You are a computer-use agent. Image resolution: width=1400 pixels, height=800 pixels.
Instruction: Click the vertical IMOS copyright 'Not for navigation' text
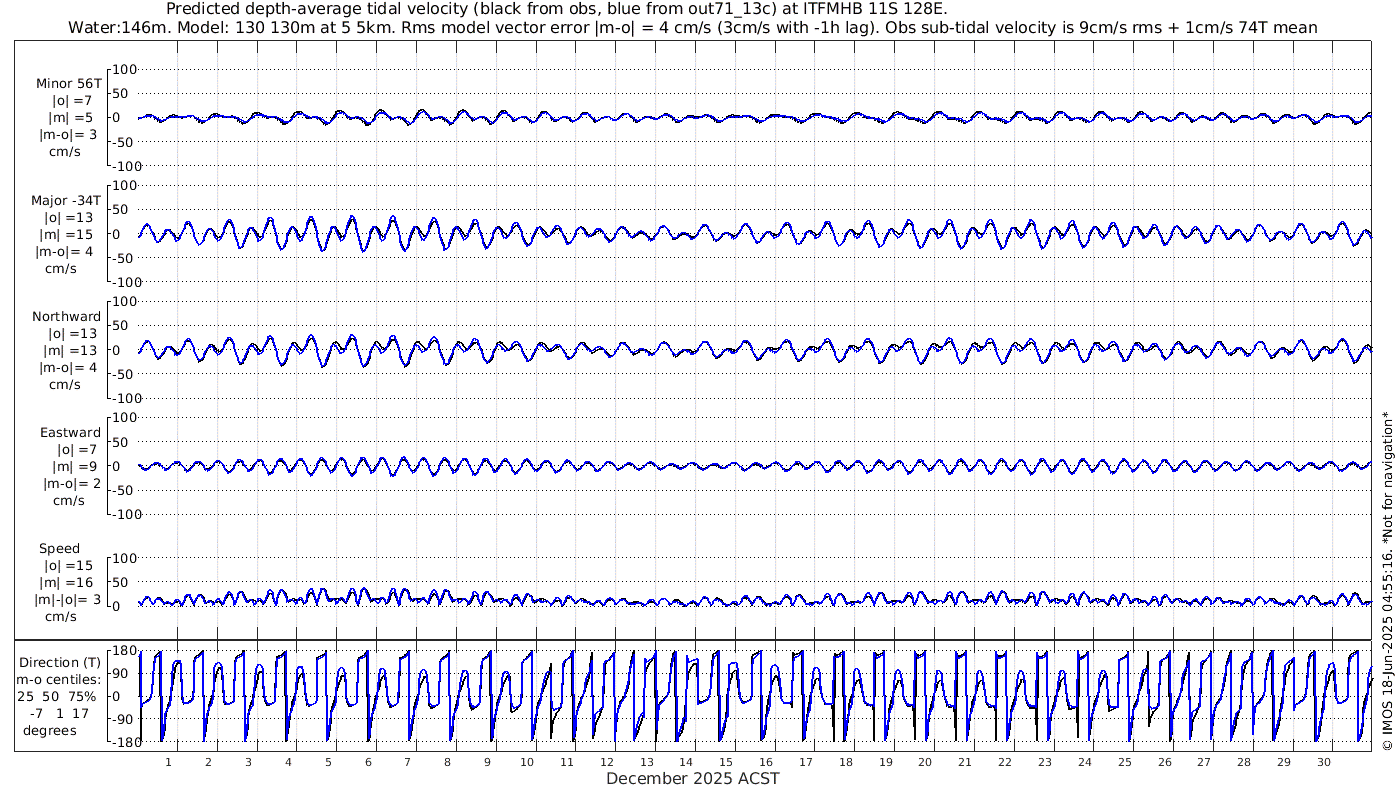pyautogui.click(x=1387, y=582)
